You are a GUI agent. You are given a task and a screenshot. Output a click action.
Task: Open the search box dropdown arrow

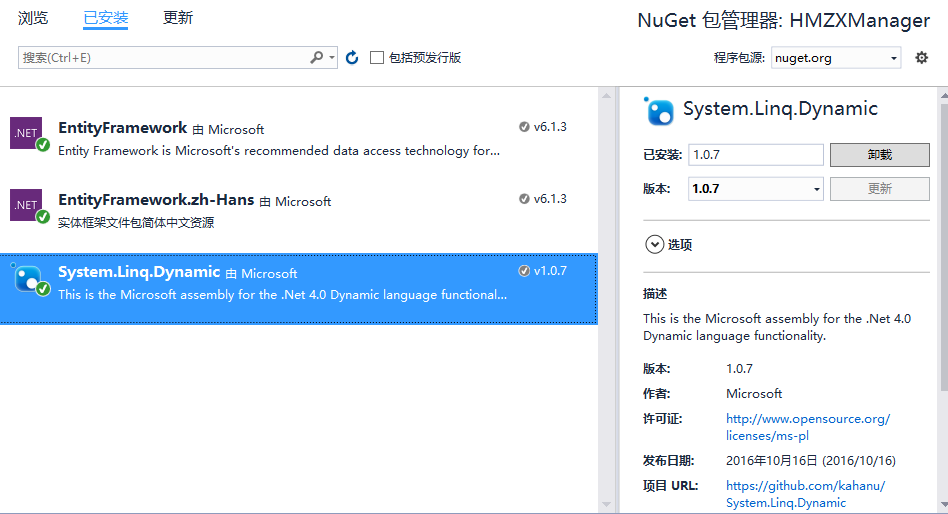(x=332, y=57)
